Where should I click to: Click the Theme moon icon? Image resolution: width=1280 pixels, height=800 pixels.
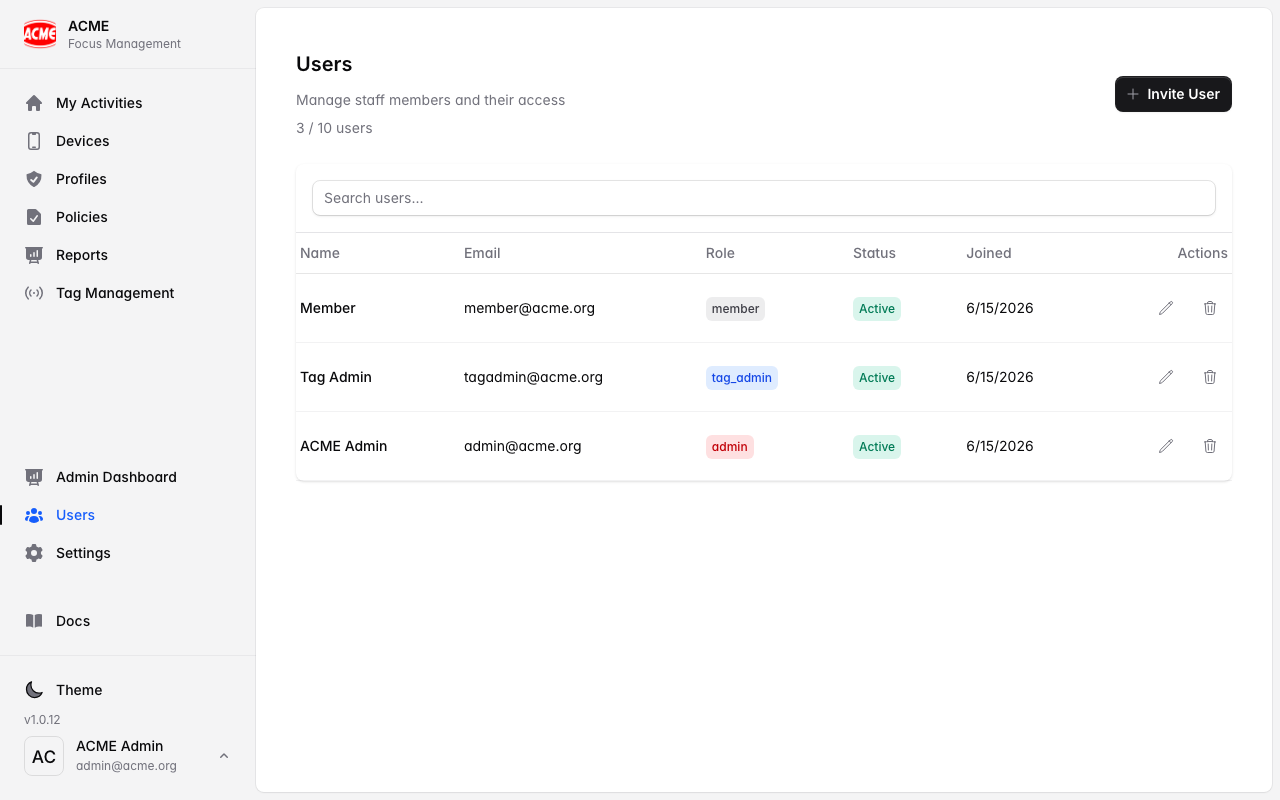click(x=34, y=690)
